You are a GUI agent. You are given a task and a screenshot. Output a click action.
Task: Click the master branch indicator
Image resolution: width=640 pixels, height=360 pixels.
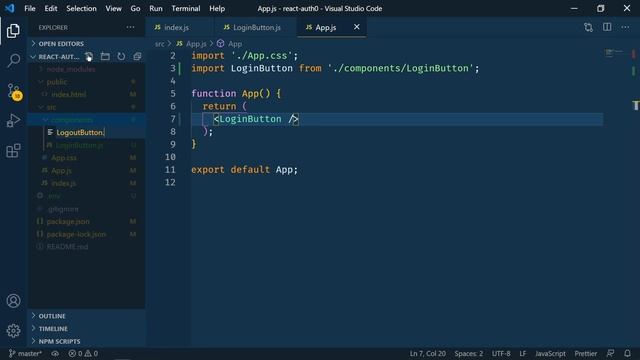point(25,353)
